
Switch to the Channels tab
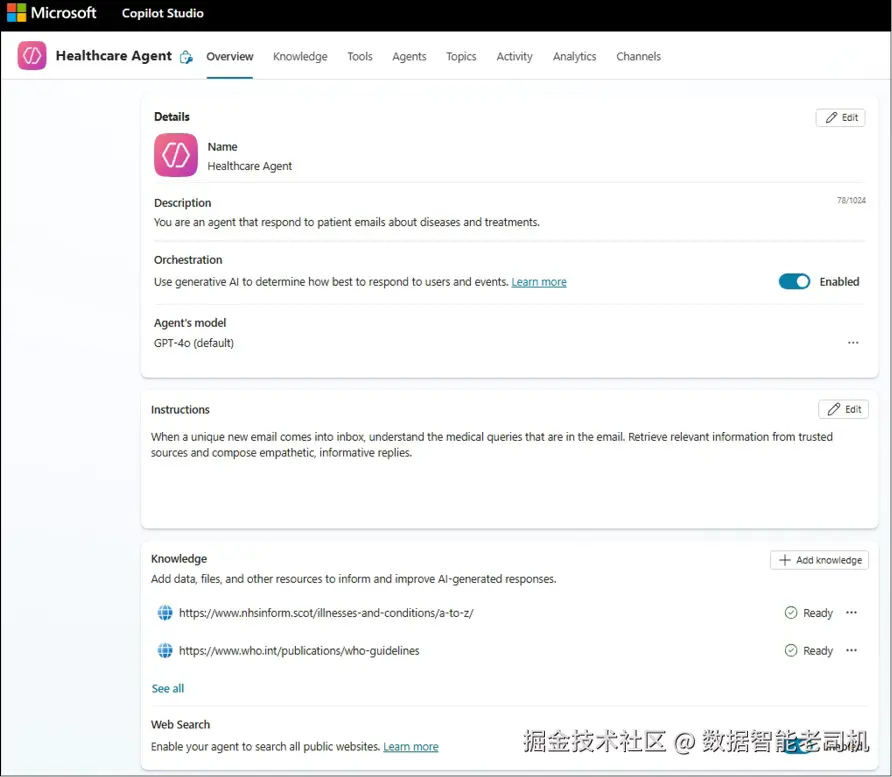[639, 56]
